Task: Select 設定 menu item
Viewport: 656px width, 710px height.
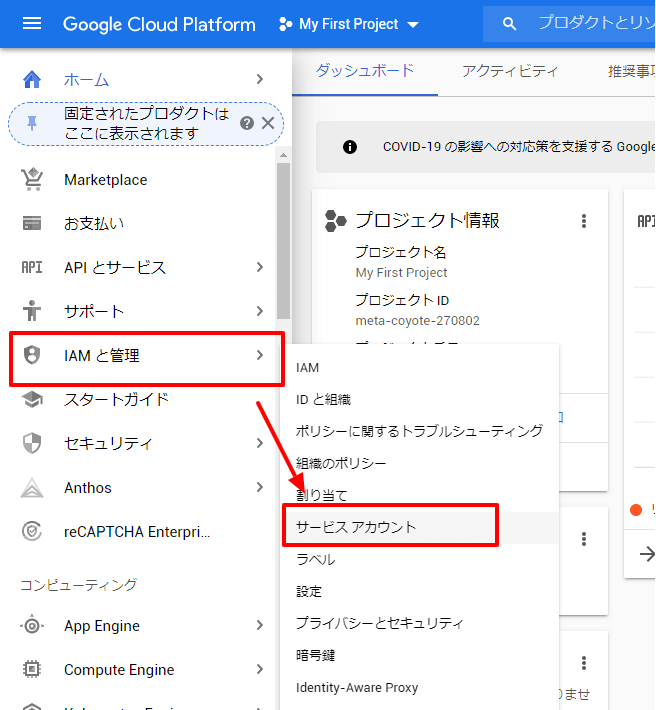Action: coord(419,591)
